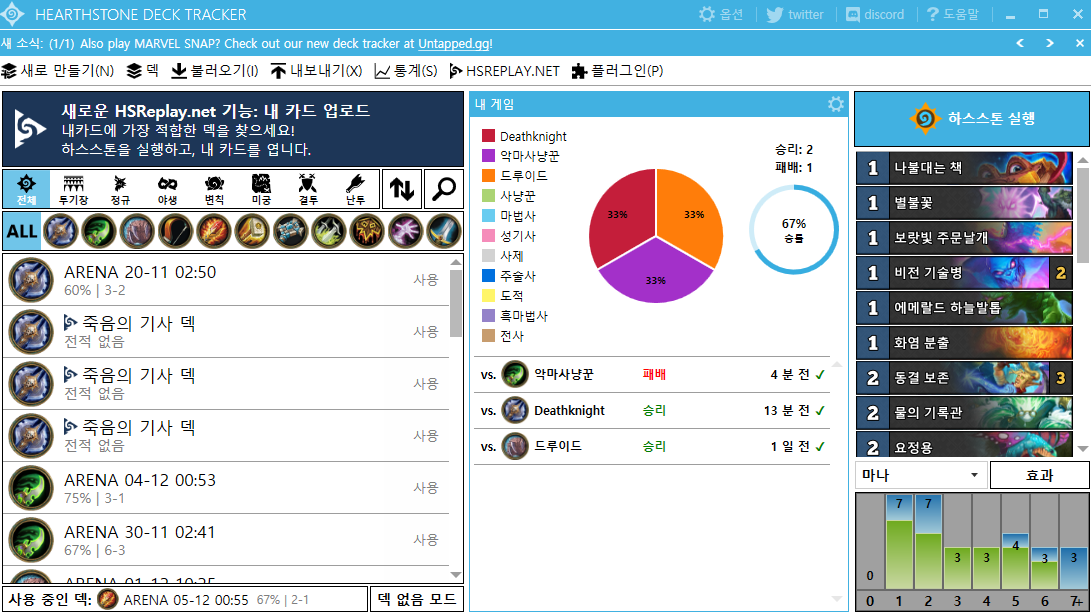
Task: Click Deathknight red legend swatch
Action: (x=488, y=136)
